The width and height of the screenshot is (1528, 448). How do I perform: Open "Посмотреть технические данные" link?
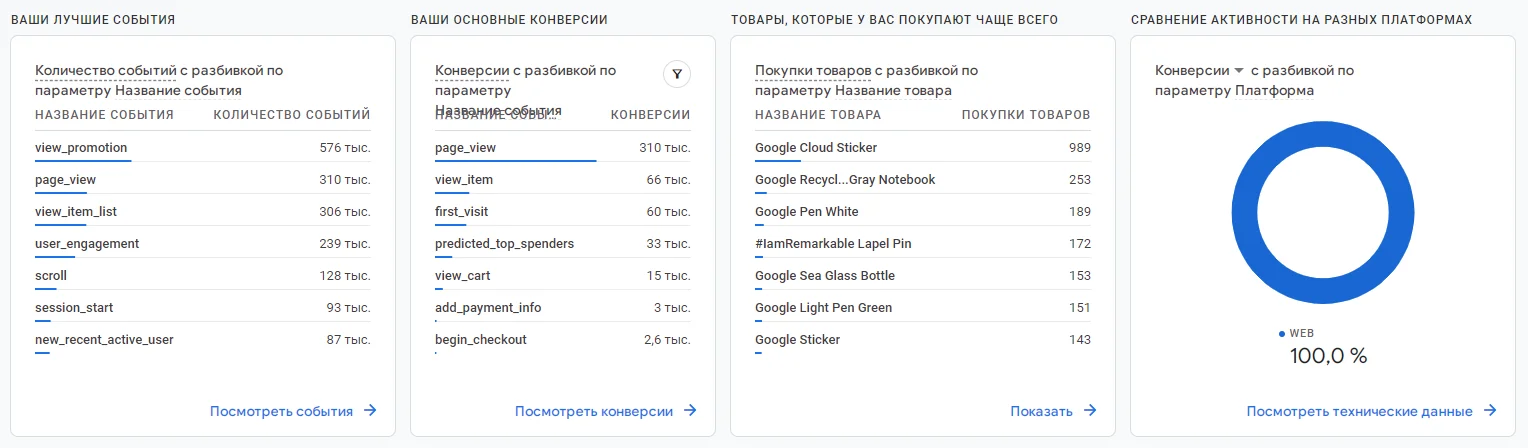[1359, 411]
